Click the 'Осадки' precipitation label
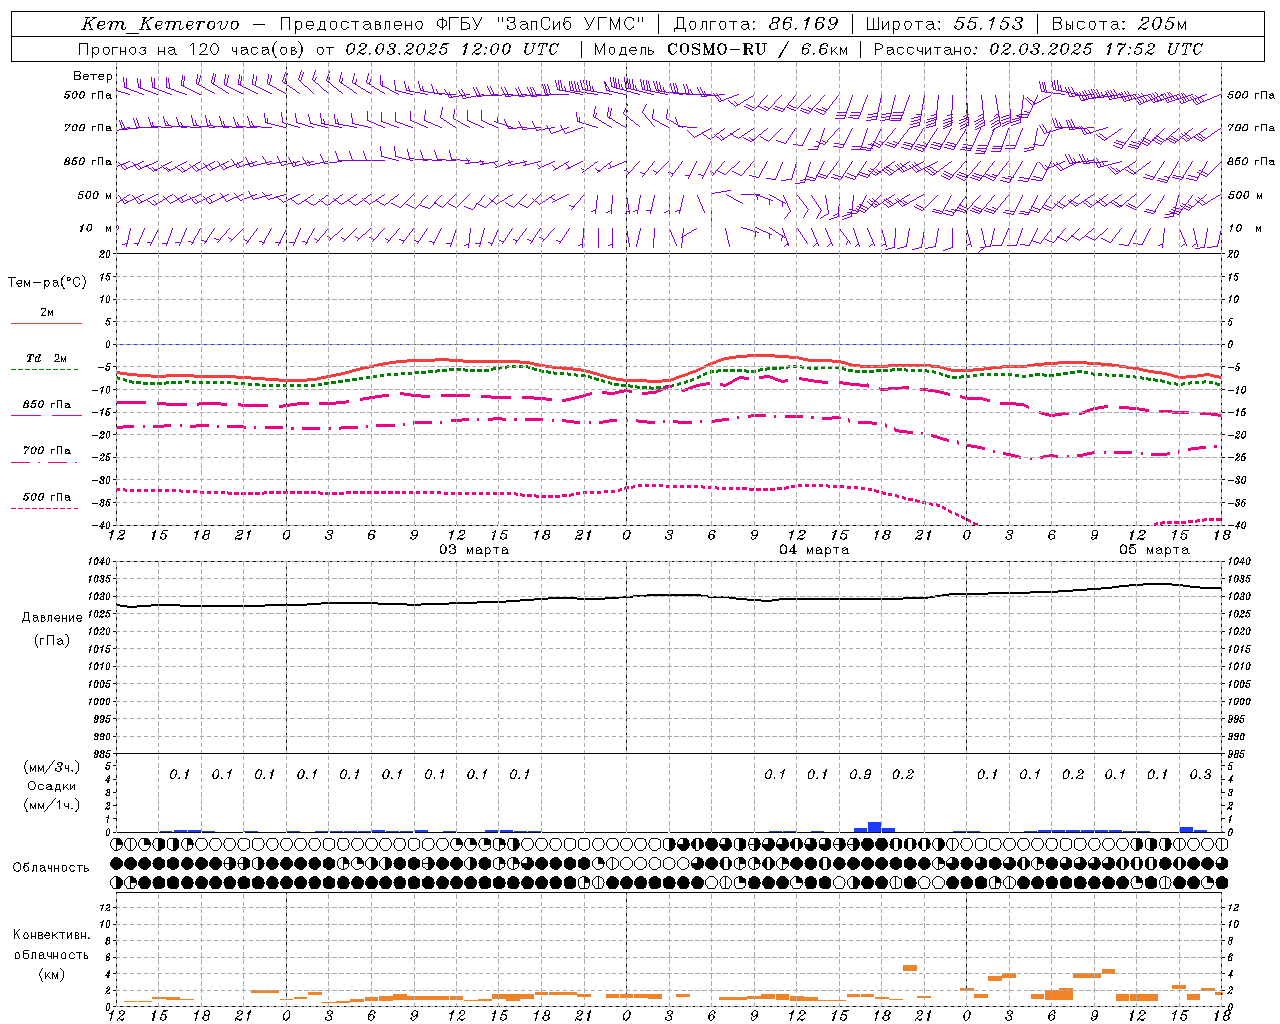 tap(52, 786)
